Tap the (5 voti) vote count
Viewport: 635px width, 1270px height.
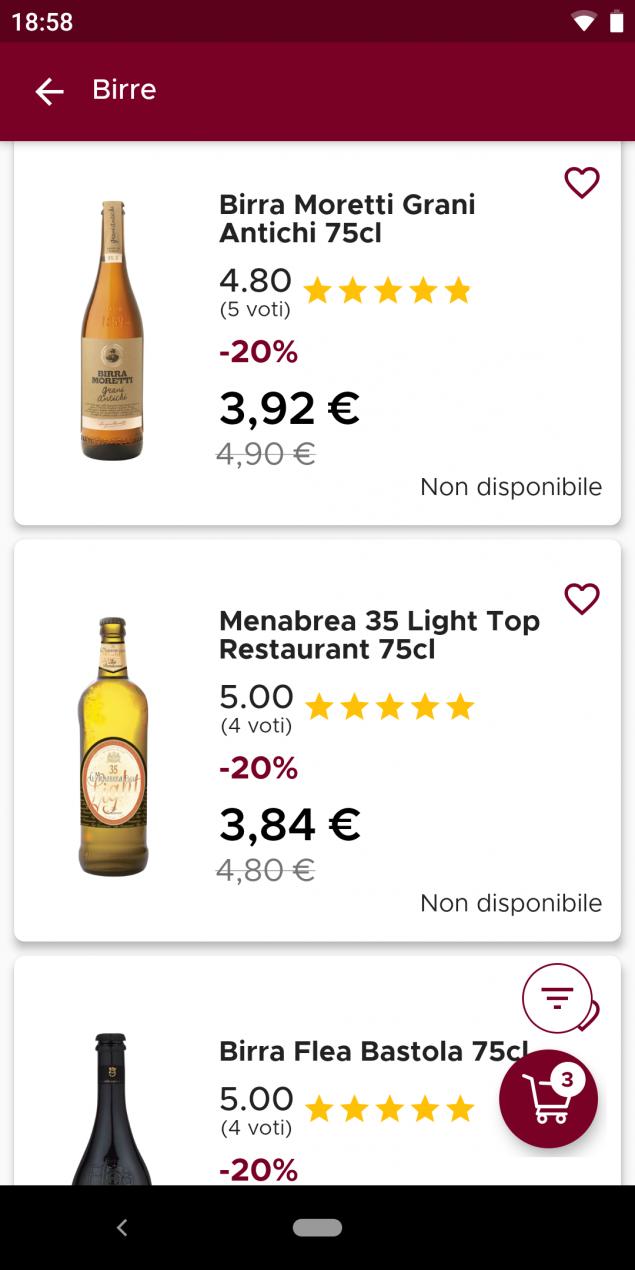point(255,310)
